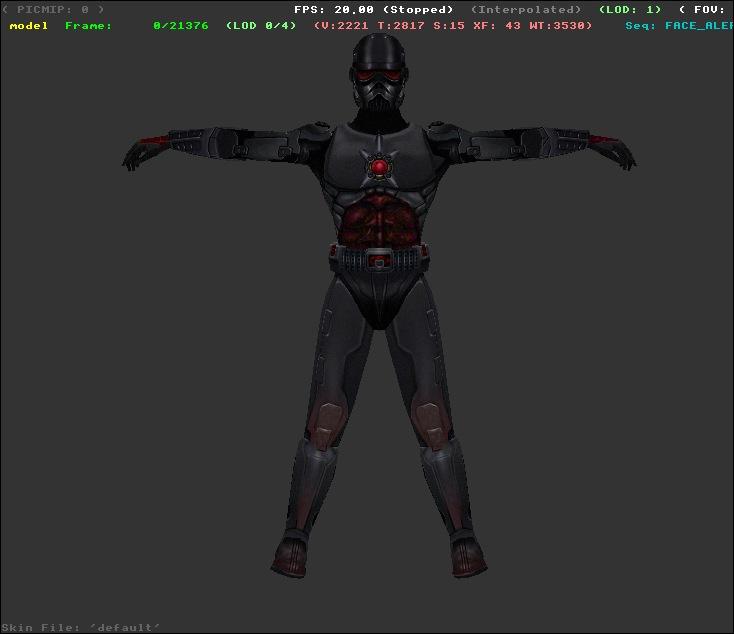
Task: Click the (Interpolated) status text
Action: pos(525,10)
